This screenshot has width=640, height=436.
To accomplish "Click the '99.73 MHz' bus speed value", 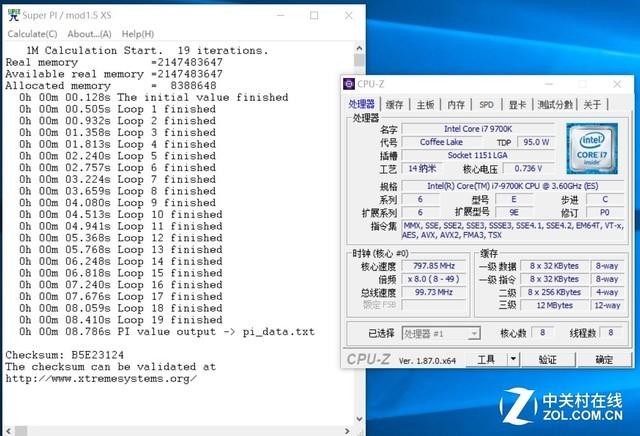I will pos(434,292).
